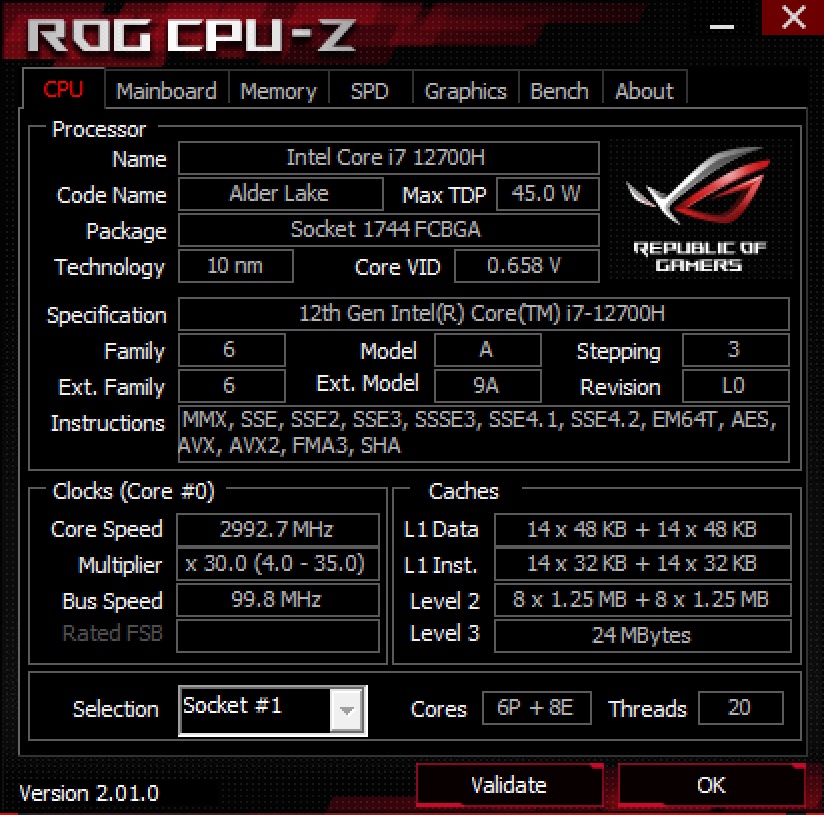Click the Instructions list box
Image resolution: width=824 pixels, height=815 pixels.
point(483,434)
